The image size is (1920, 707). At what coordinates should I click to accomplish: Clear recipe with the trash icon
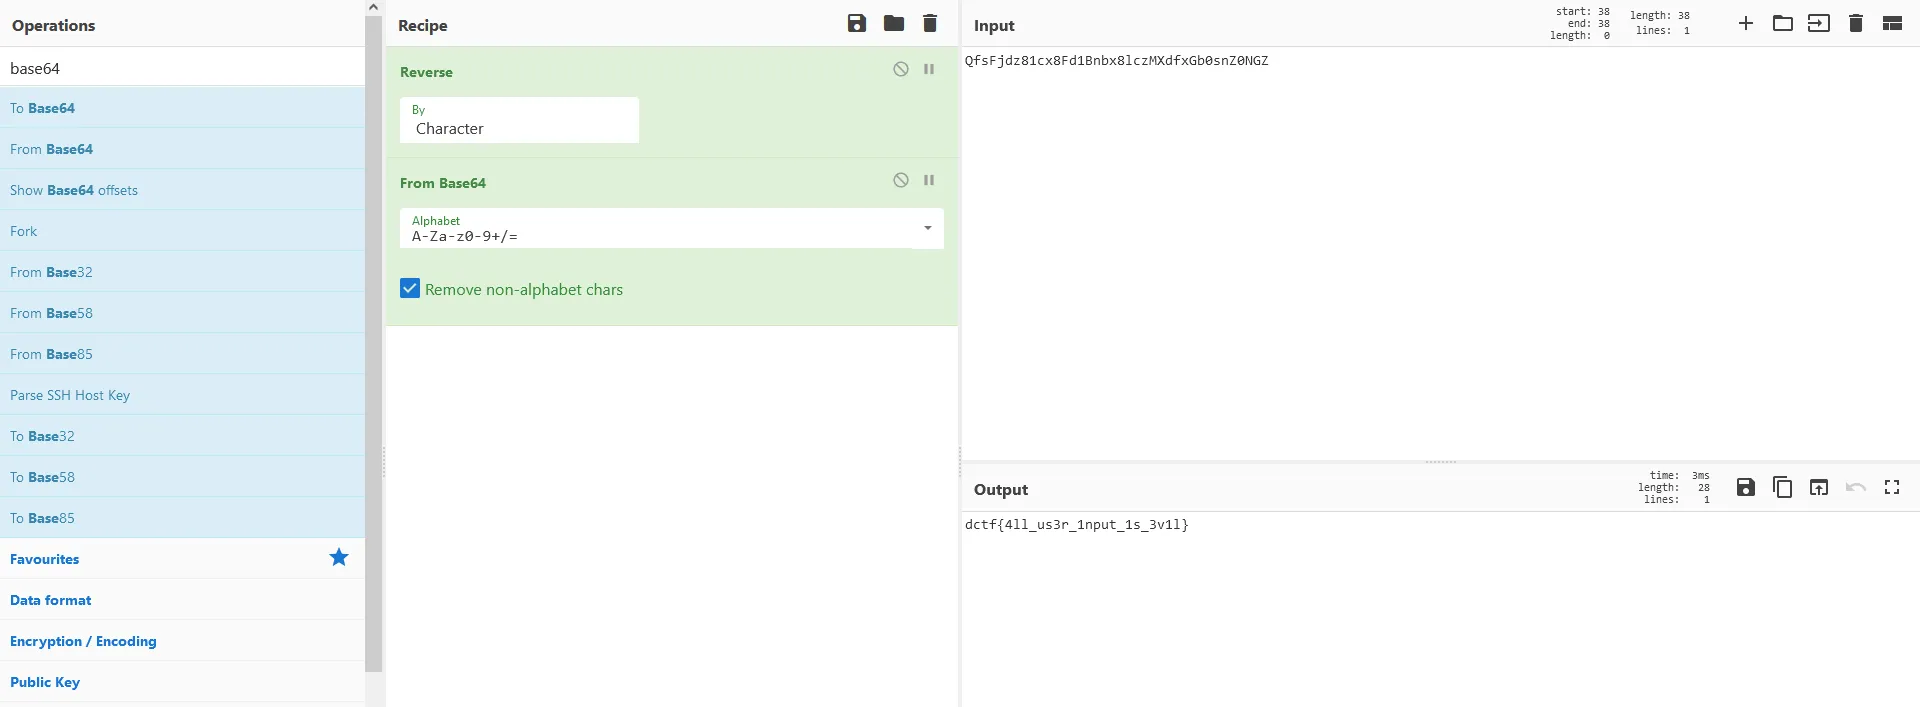coord(930,24)
